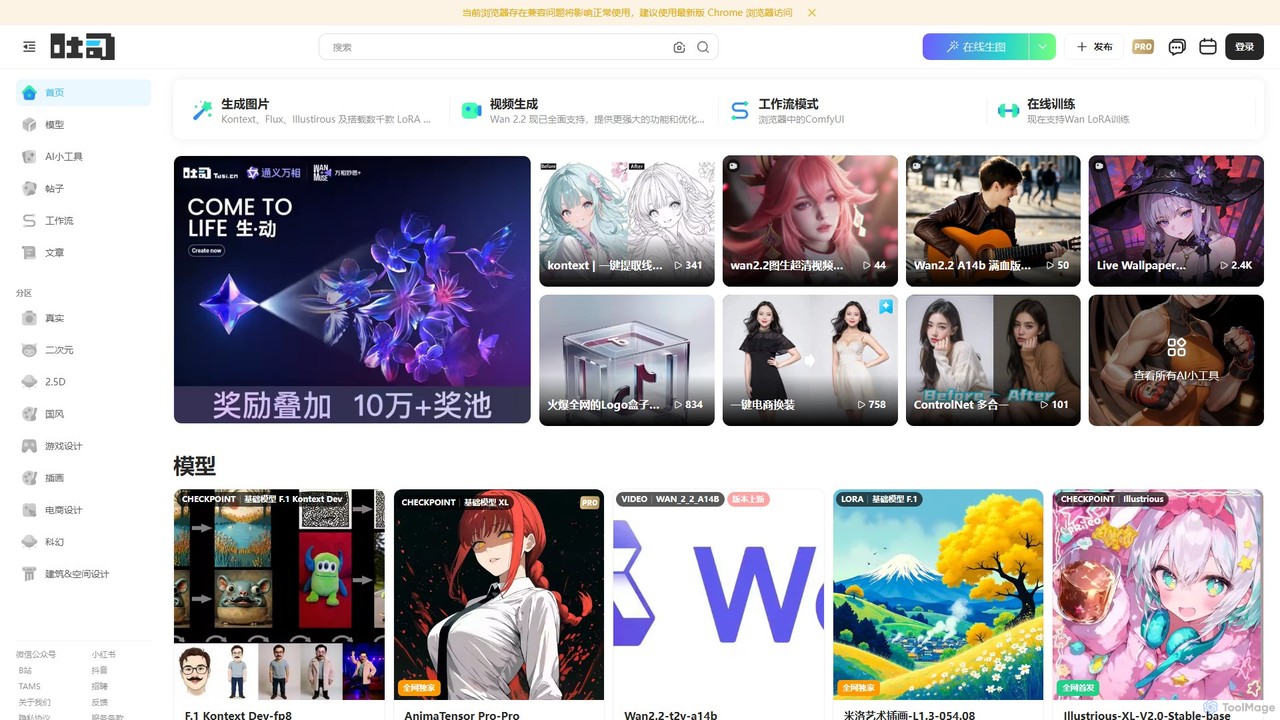This screenshot has height=720, width=1280.
Task: Click the PRO badge in header
Action: 1143,47
